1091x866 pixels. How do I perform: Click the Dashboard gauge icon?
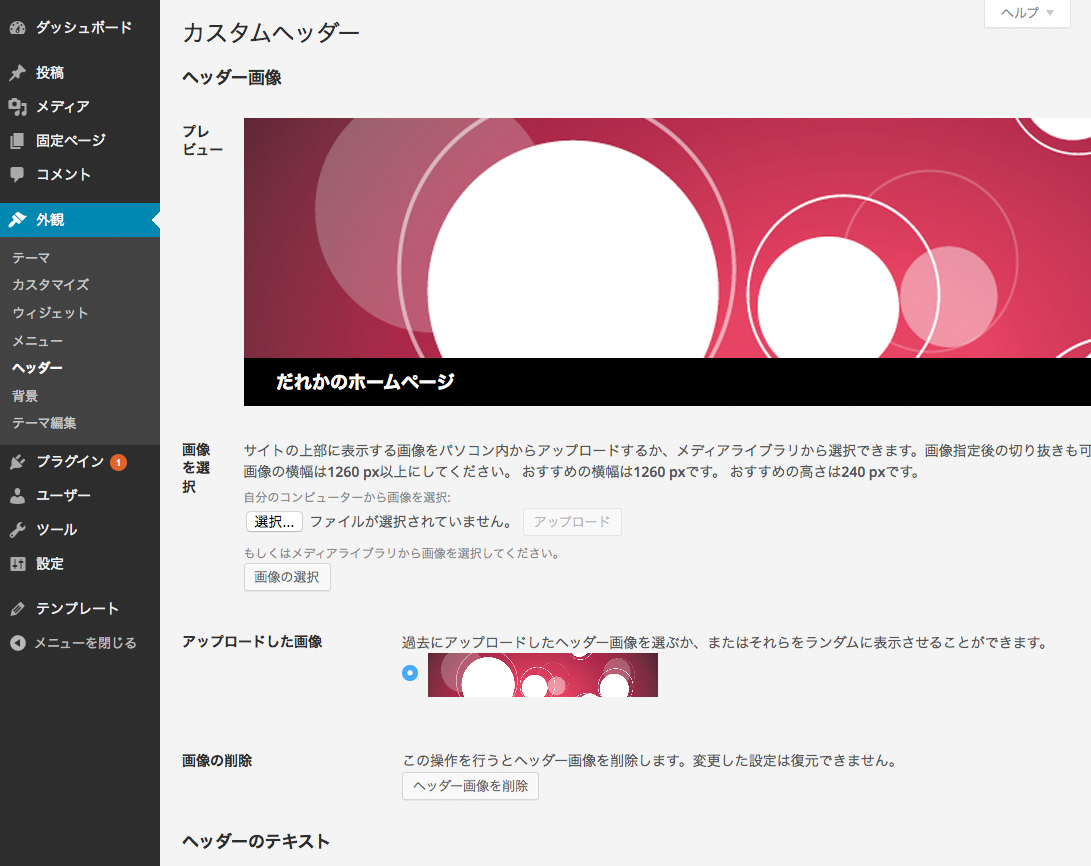coord(17,28)
